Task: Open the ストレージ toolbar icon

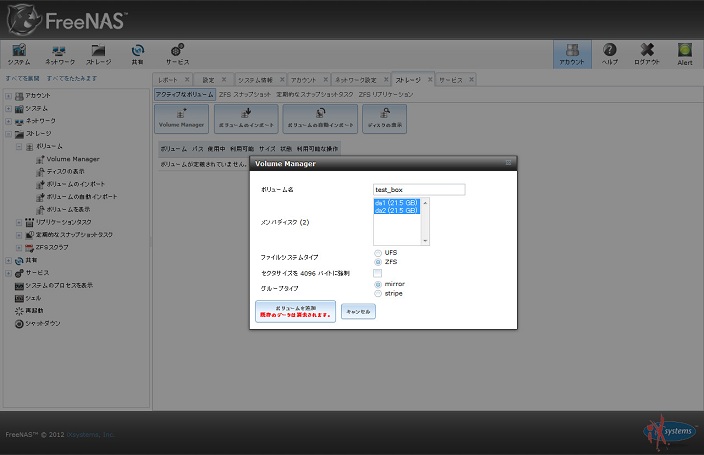Action: click(98, 54)
